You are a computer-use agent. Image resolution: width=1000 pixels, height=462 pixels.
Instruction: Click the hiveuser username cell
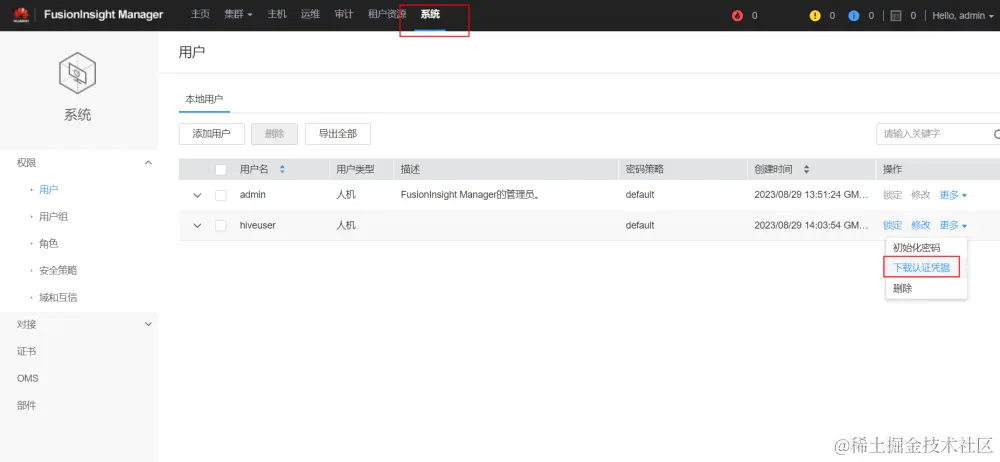pyautogui.click(x=258, y=226)
